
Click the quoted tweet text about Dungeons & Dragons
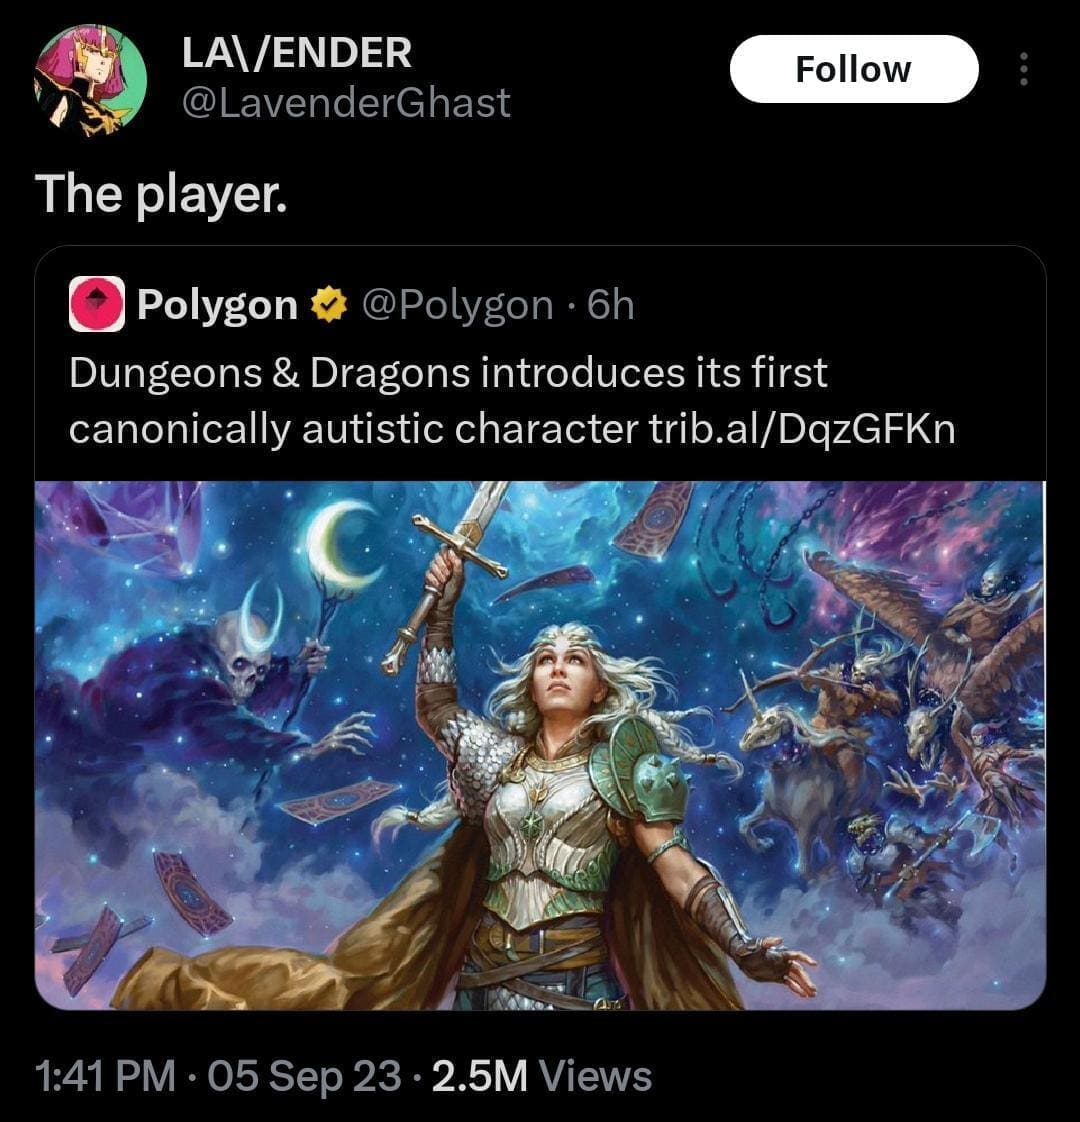tap(512, 401)
